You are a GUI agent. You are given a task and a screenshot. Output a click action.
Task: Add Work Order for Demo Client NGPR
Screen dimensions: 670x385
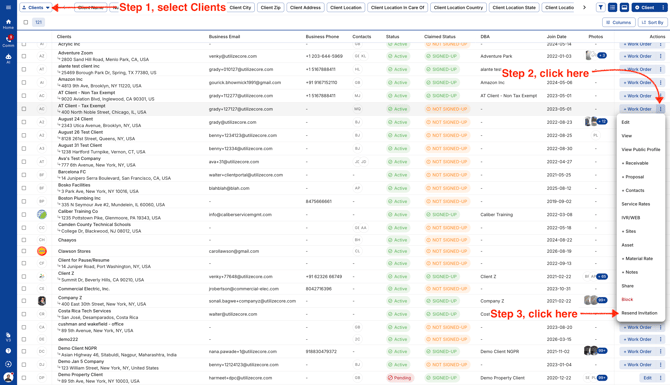click(638, 351)
